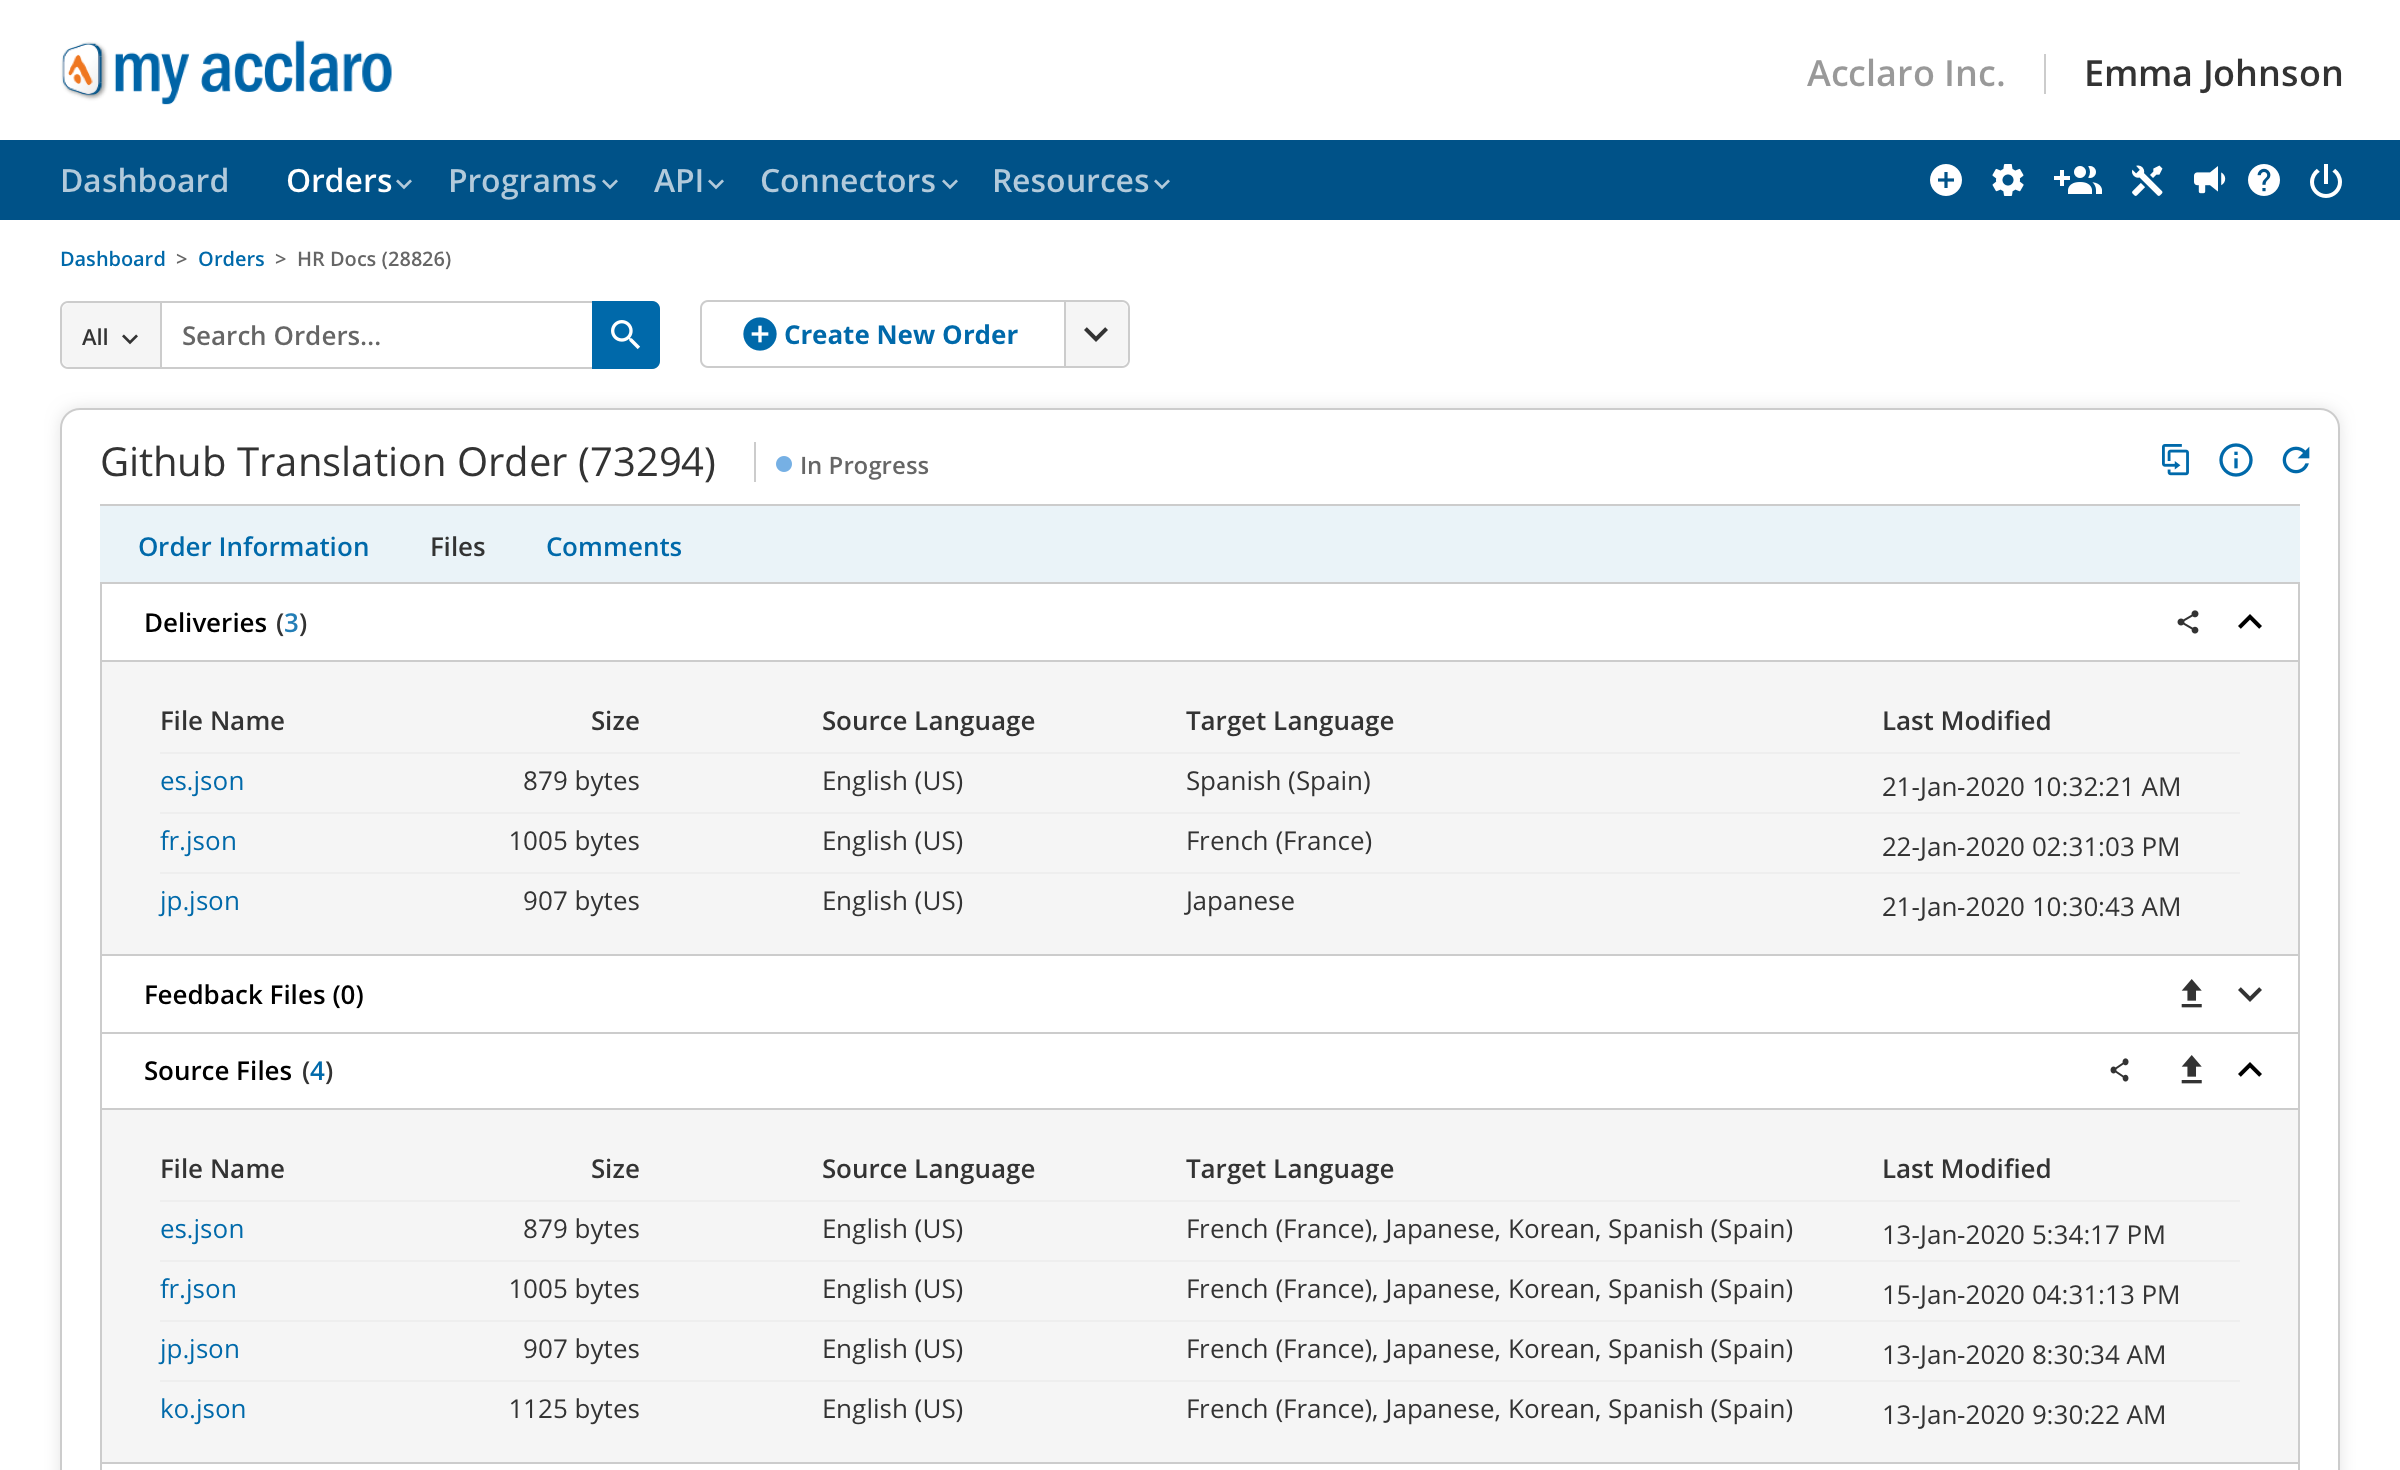Open the API menu

coord(688,181)
